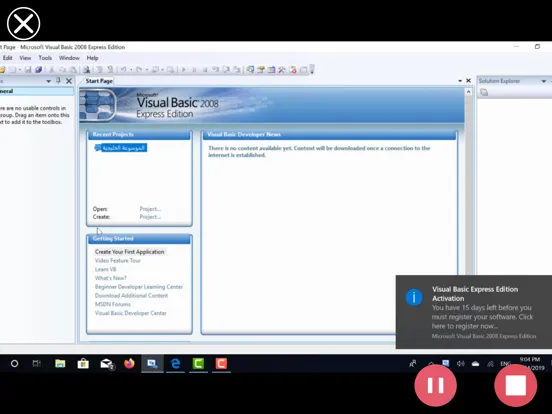This screenshot has height=414, width=552.
Task: Close the recording overlay with circled X
Action: [x=24, y=24]
